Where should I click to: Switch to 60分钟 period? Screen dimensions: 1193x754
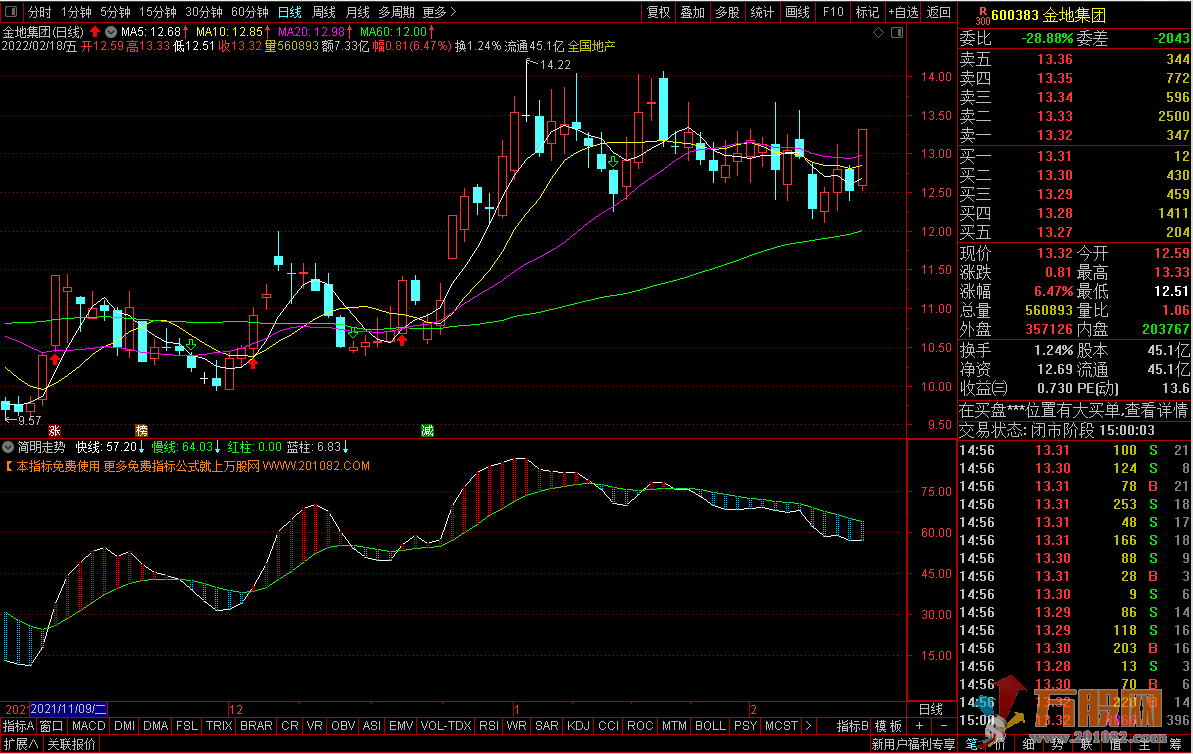pos(250,12)
